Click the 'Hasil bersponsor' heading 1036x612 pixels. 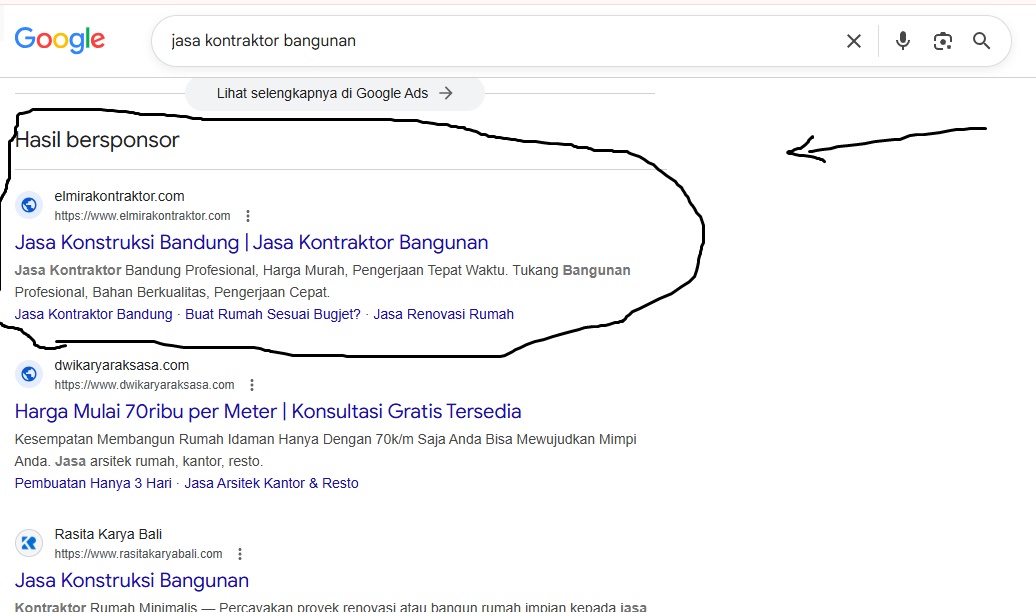click(x=97, y=140)
